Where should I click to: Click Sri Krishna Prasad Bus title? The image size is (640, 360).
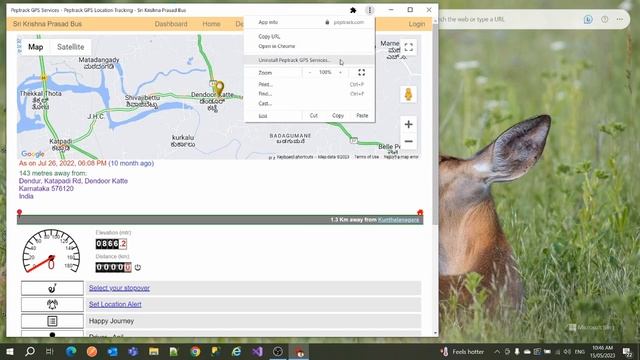47,24
